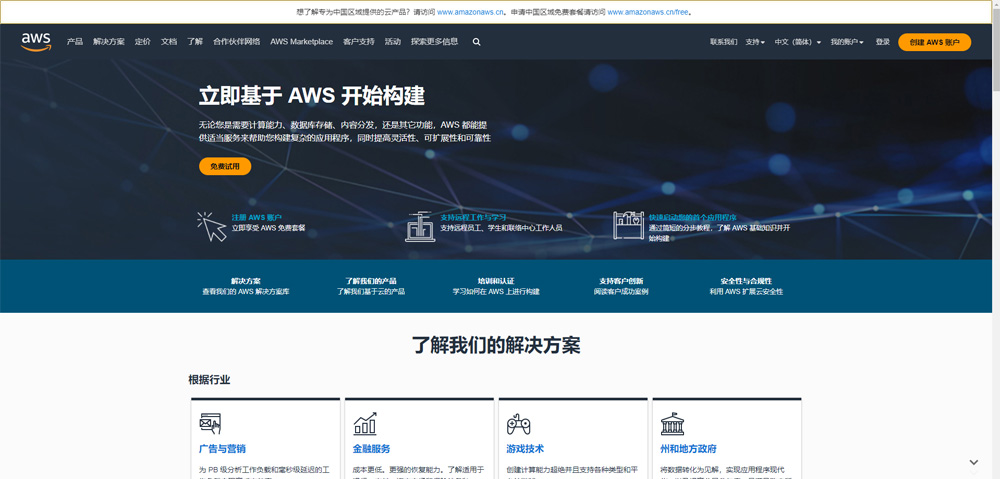Screen dimensions: 1000x479
Task: Open the 产品 menu in navigation
Action: [x=75, y=42]
